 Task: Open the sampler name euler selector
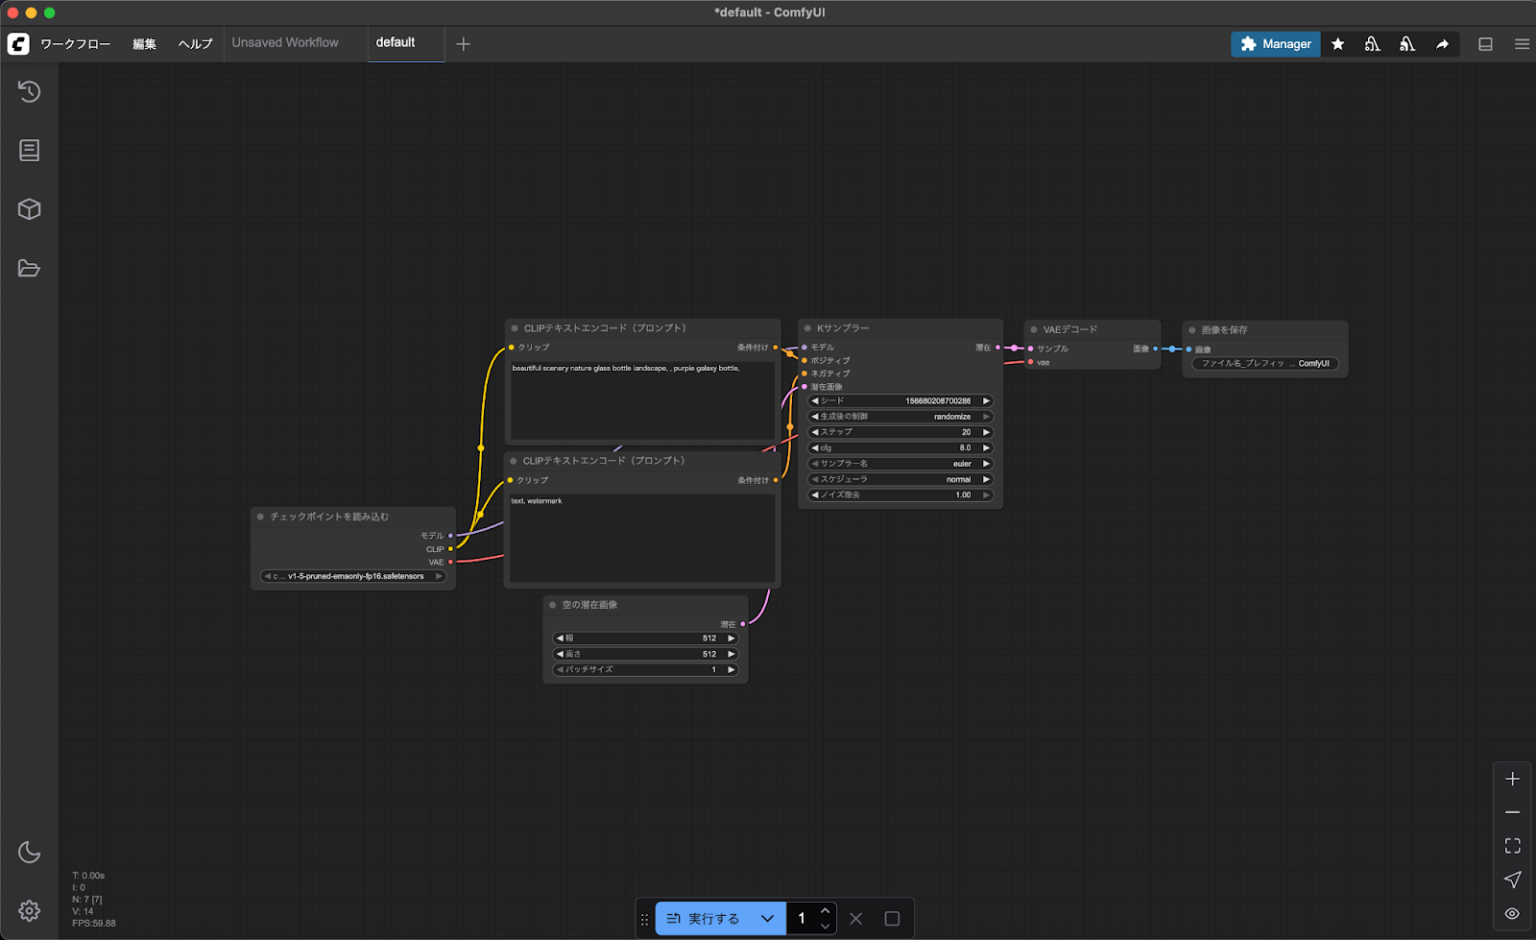pos(900,464)
